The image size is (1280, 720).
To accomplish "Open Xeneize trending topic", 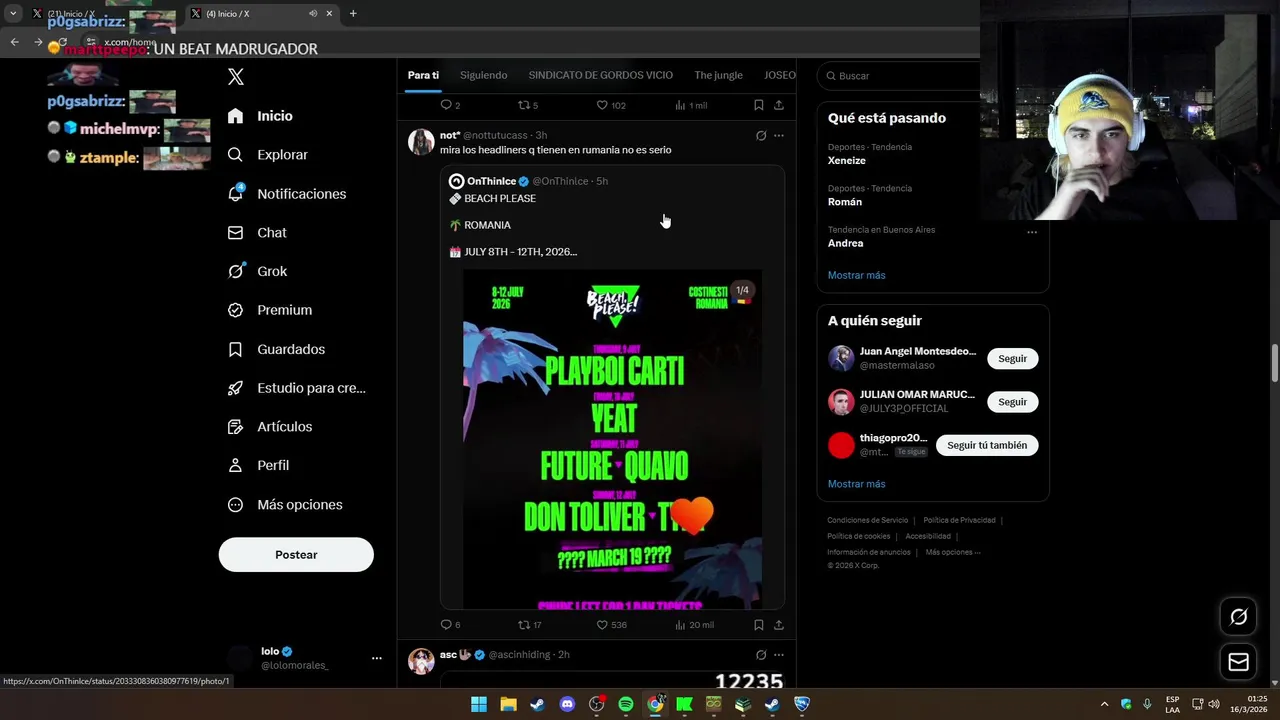I will [847, 161].
